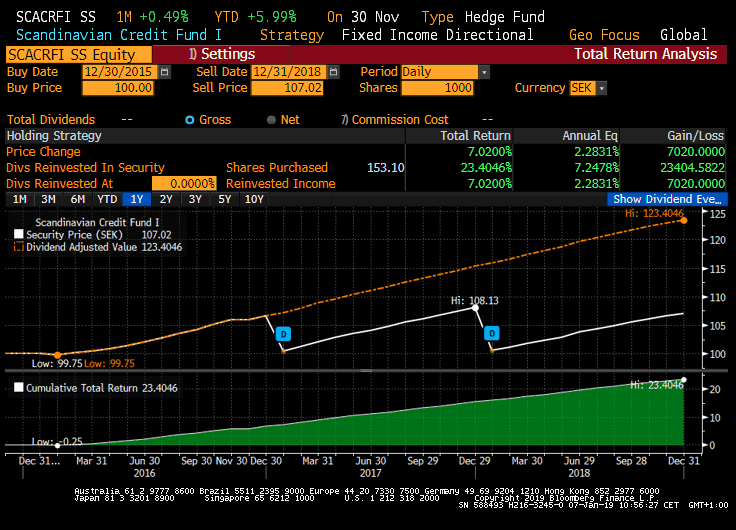Click the Commission Cost option

[395, 120]
